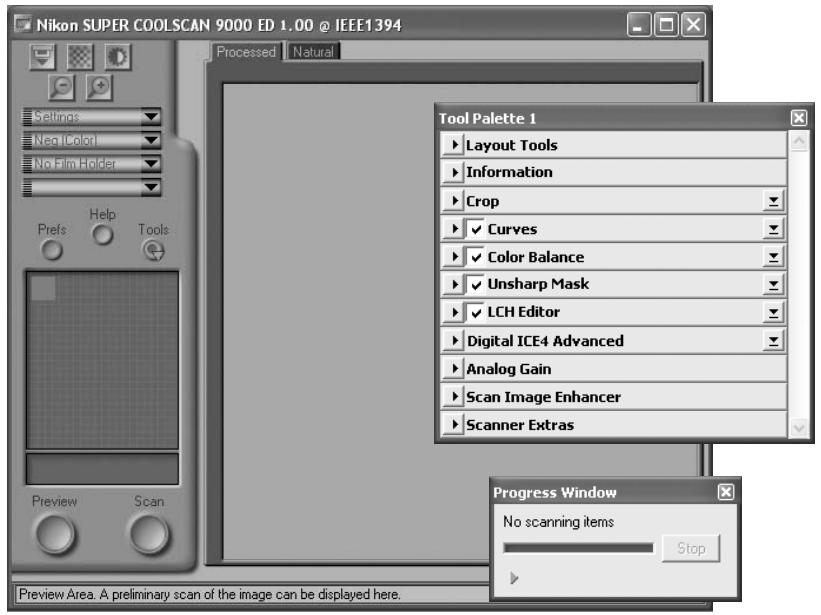
Task: Click the round Preview button
Action: (x=55, y=534)
